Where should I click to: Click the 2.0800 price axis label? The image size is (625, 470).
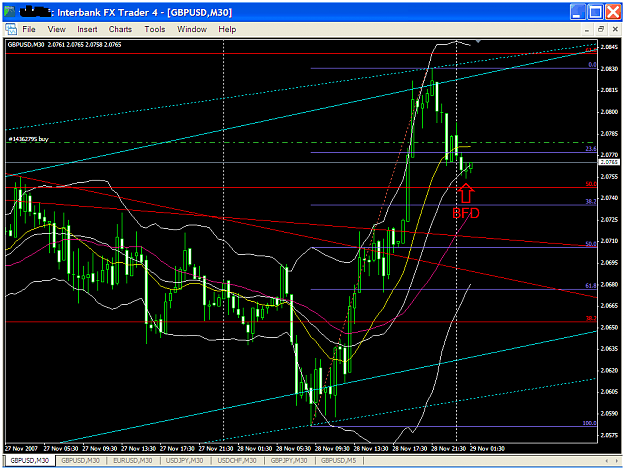pyautogui.click(x=609, y=112)
